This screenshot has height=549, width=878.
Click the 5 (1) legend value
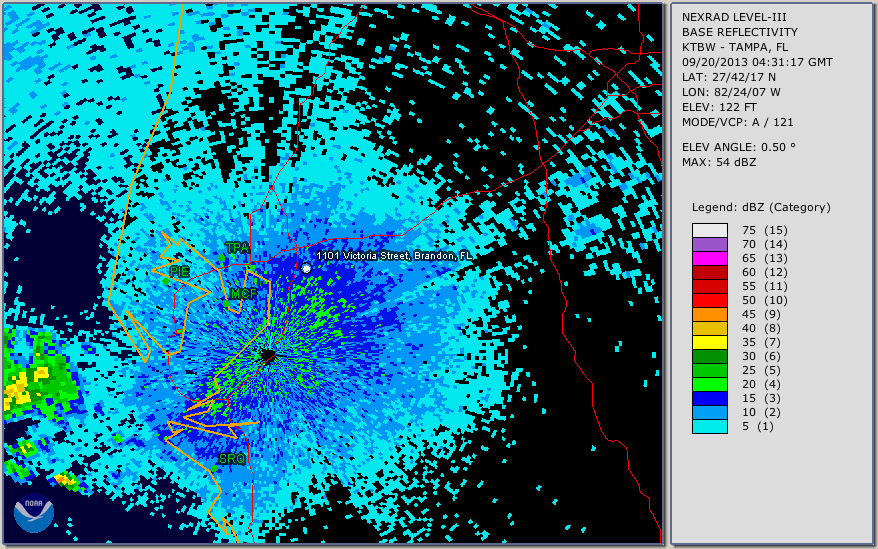[758, 426]
